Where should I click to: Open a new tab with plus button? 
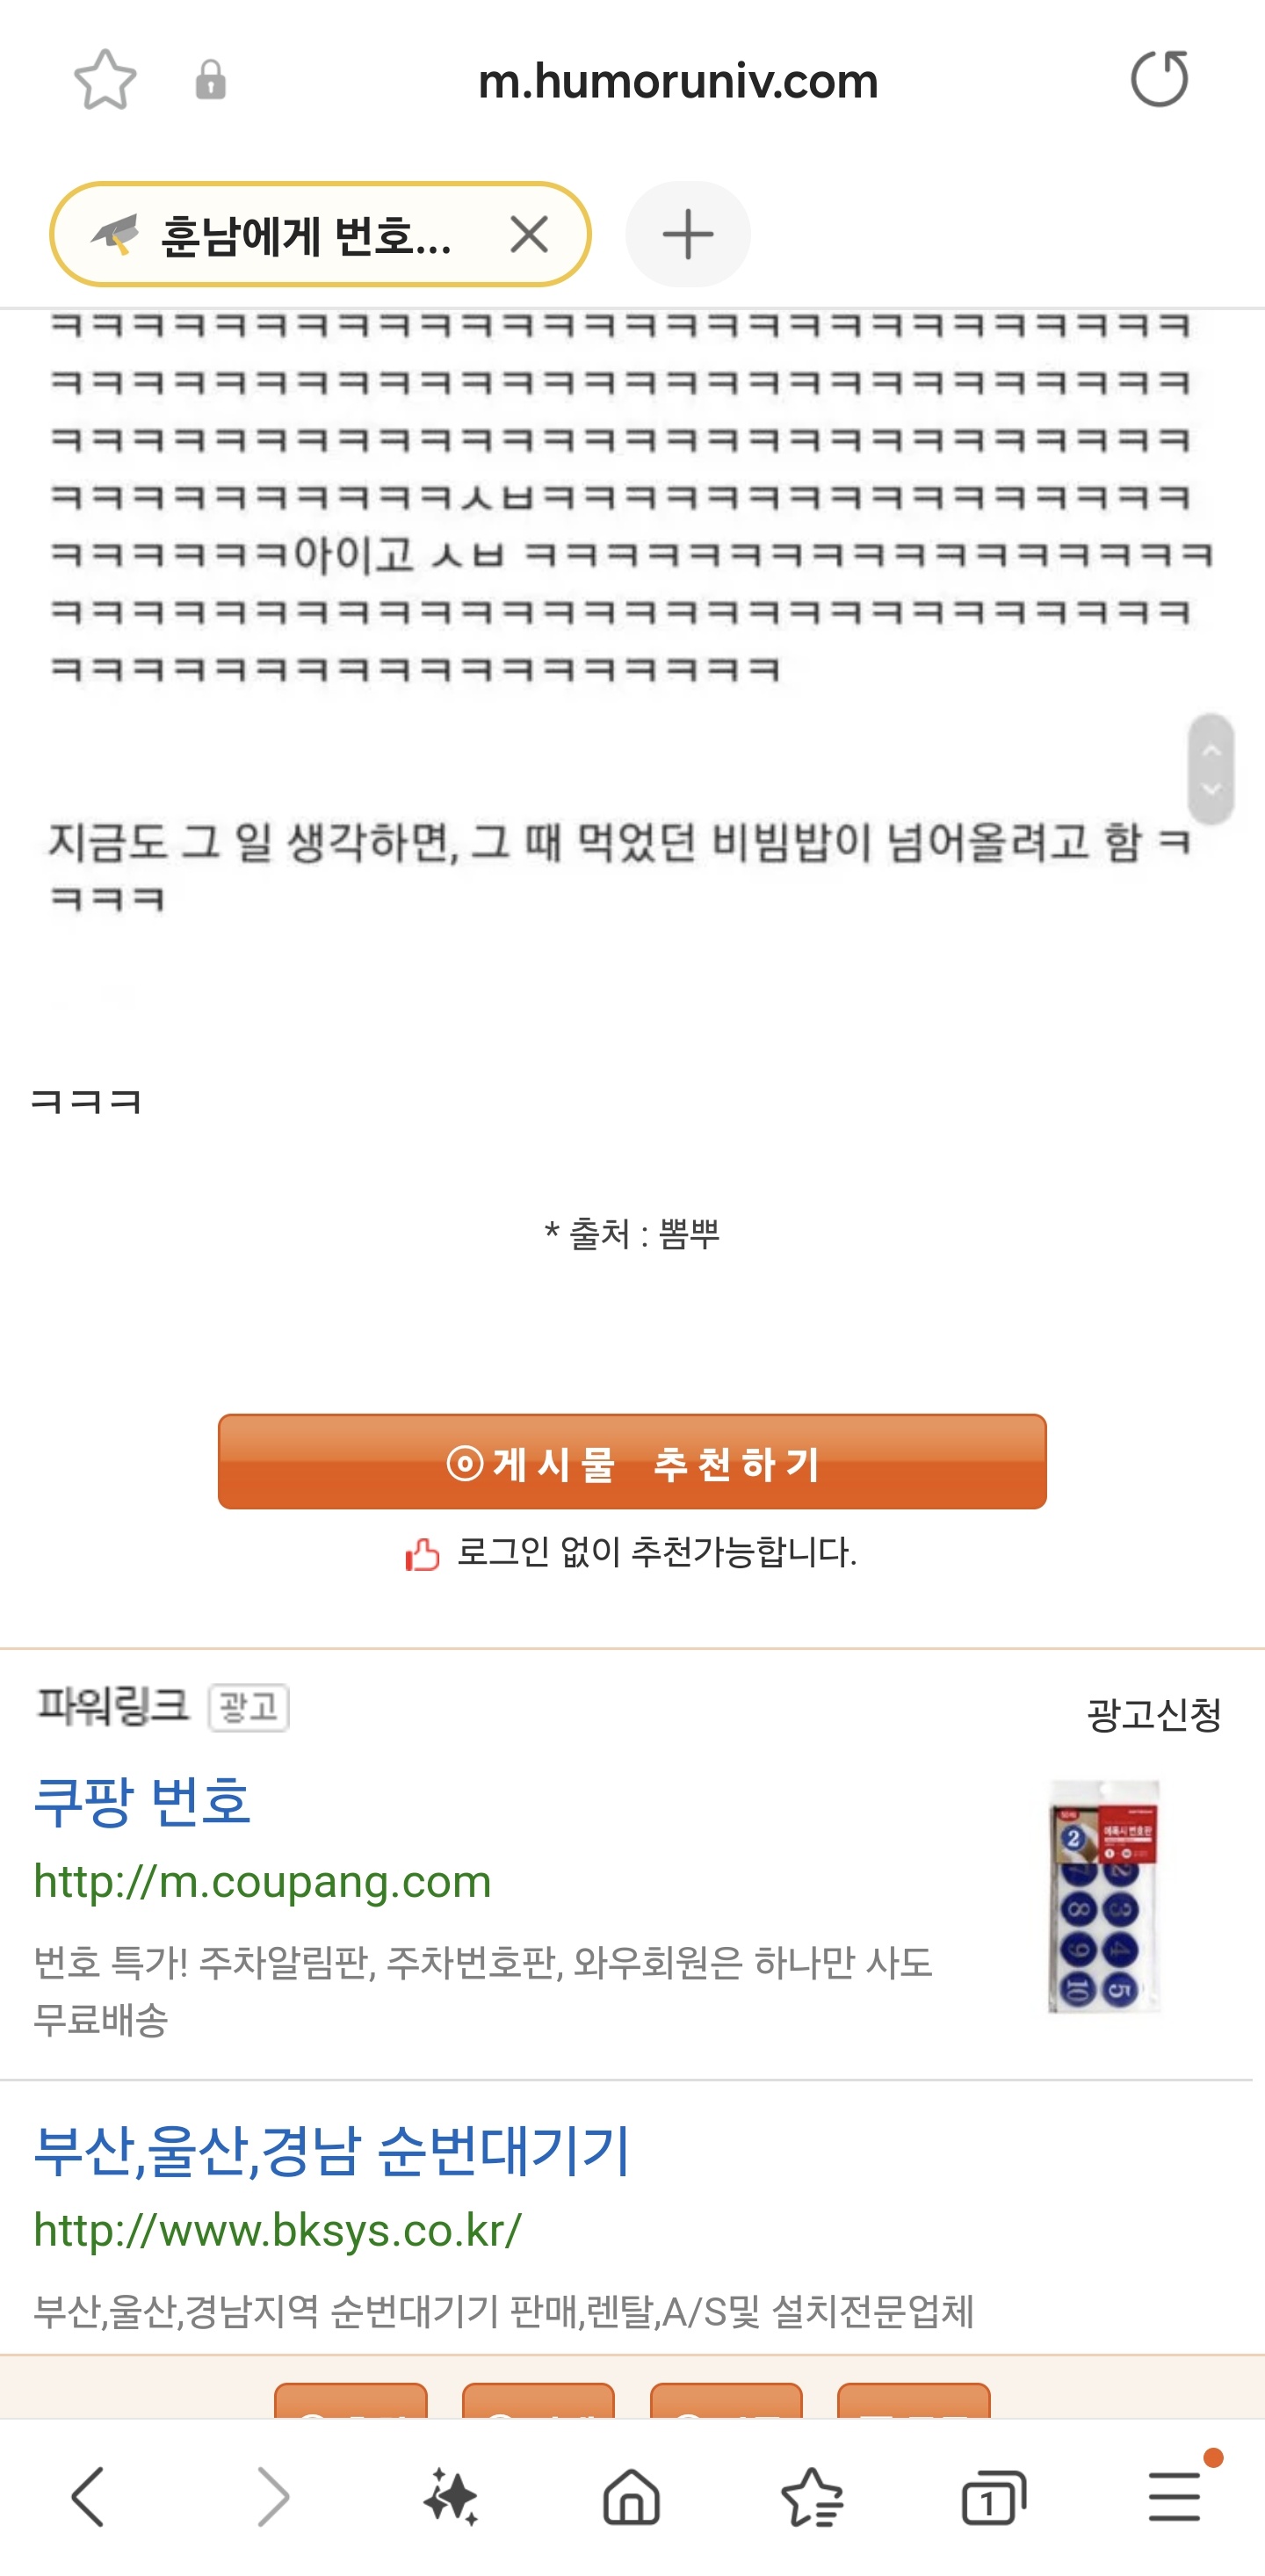(688, 235)
